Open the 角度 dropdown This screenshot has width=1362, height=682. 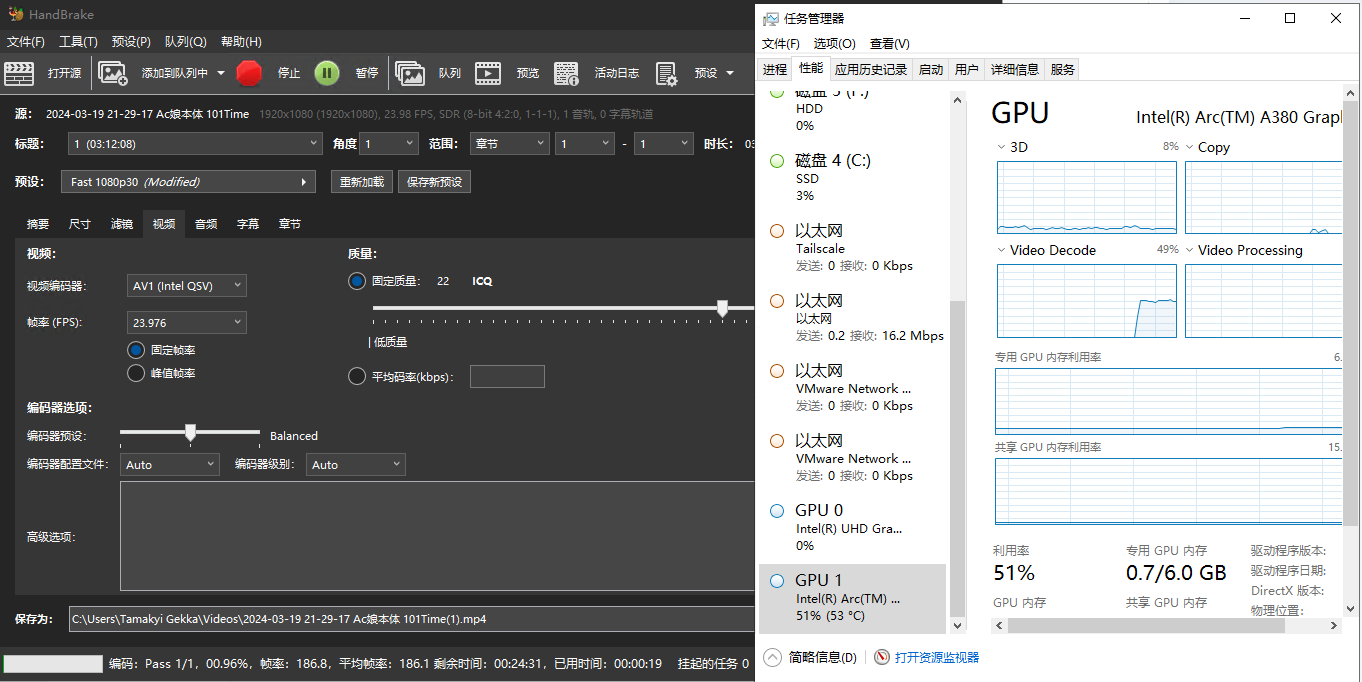[x=389, y=144]
